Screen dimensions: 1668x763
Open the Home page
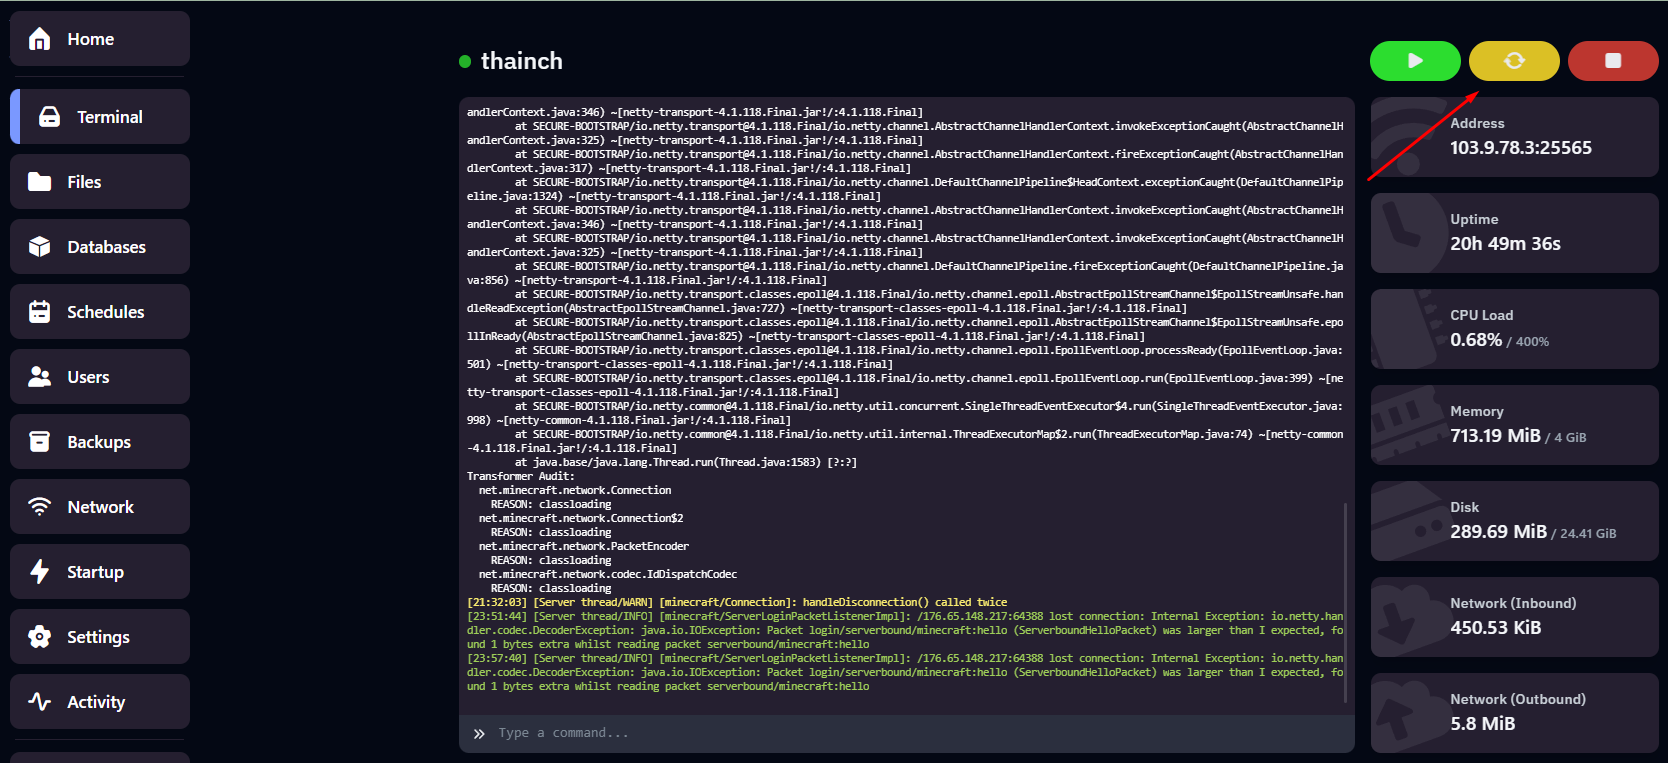point(100,39)
